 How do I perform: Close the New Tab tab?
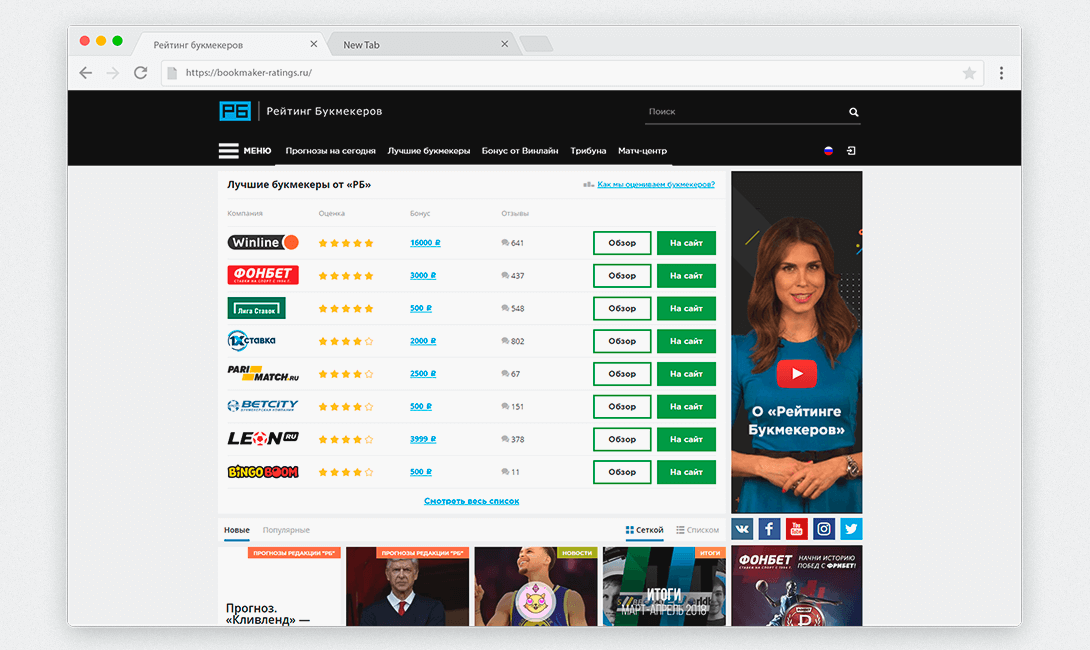pos(505,44)
